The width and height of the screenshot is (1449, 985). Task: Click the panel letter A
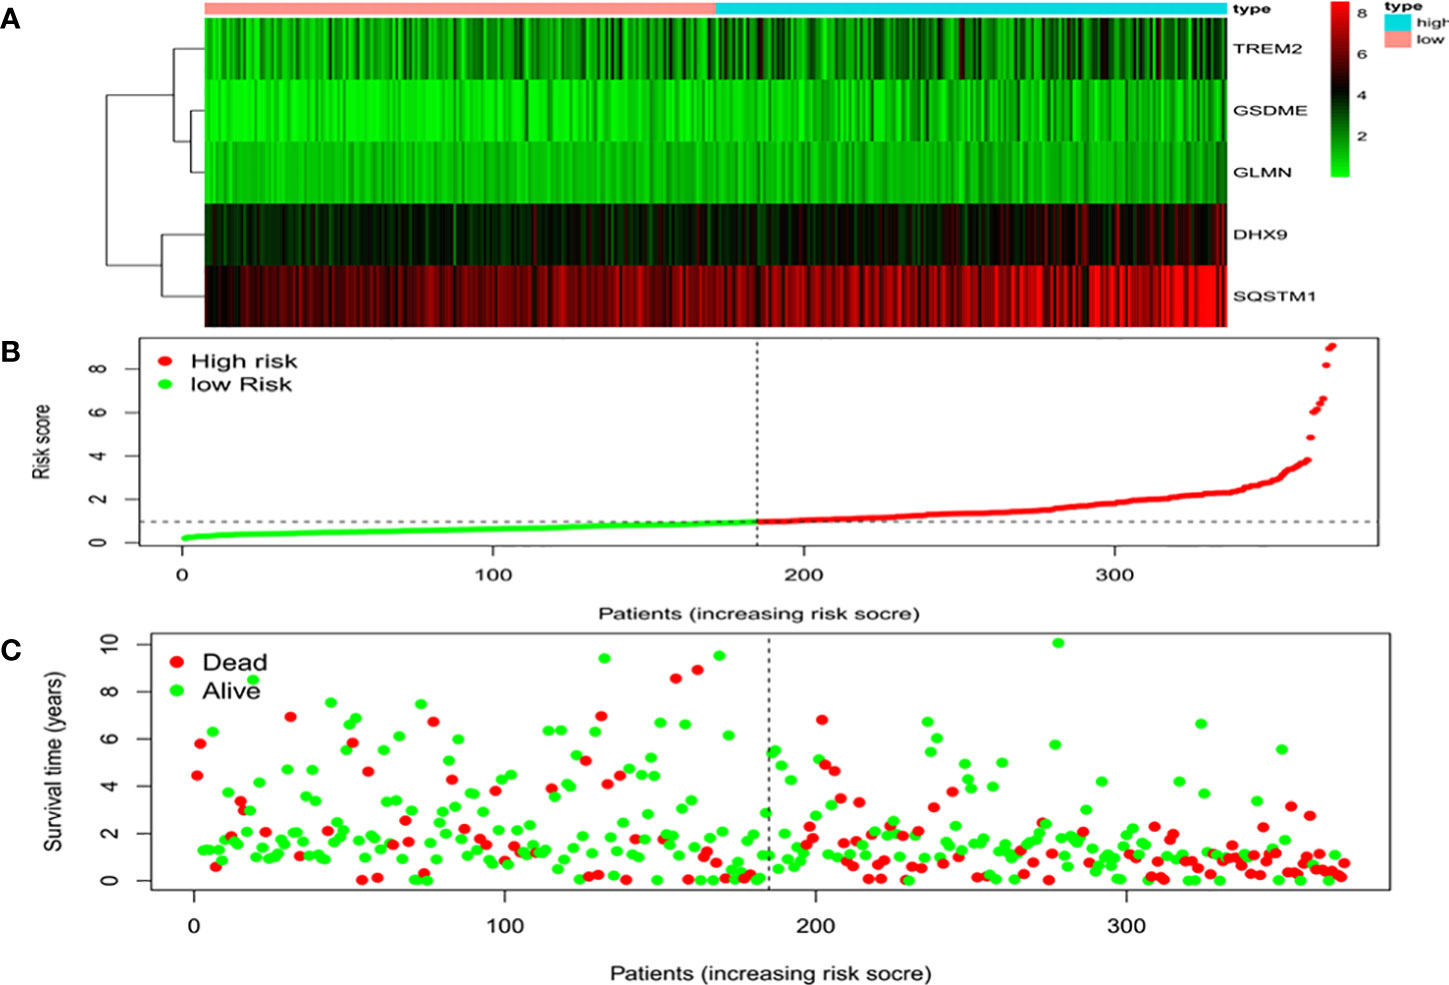tap(10, 19)
